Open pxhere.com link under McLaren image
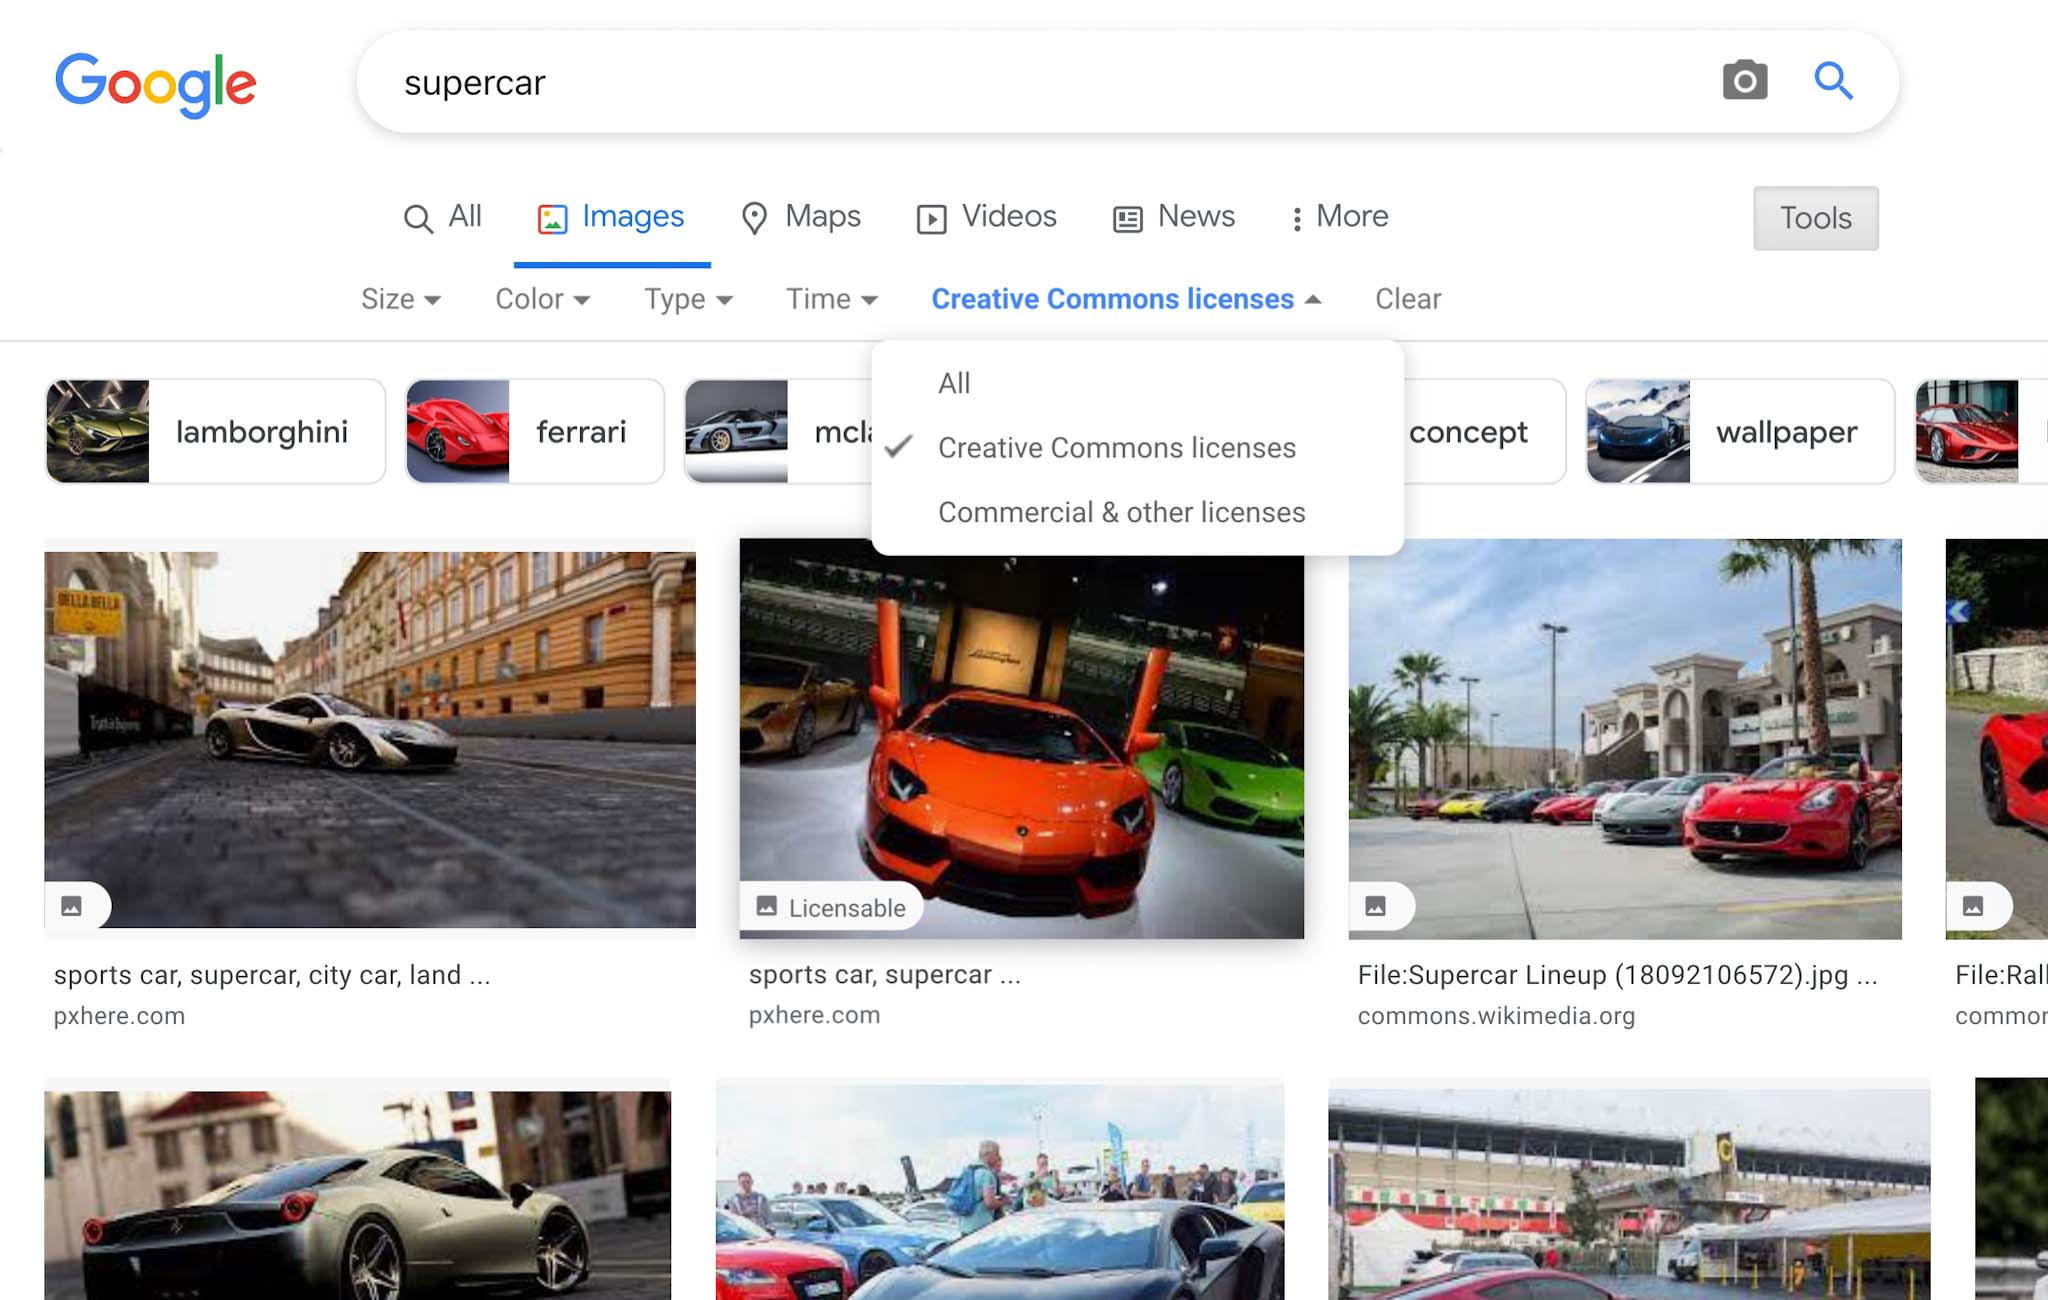The width and height of the screenshot is (2048, 1300). [x=119, y=1016]
